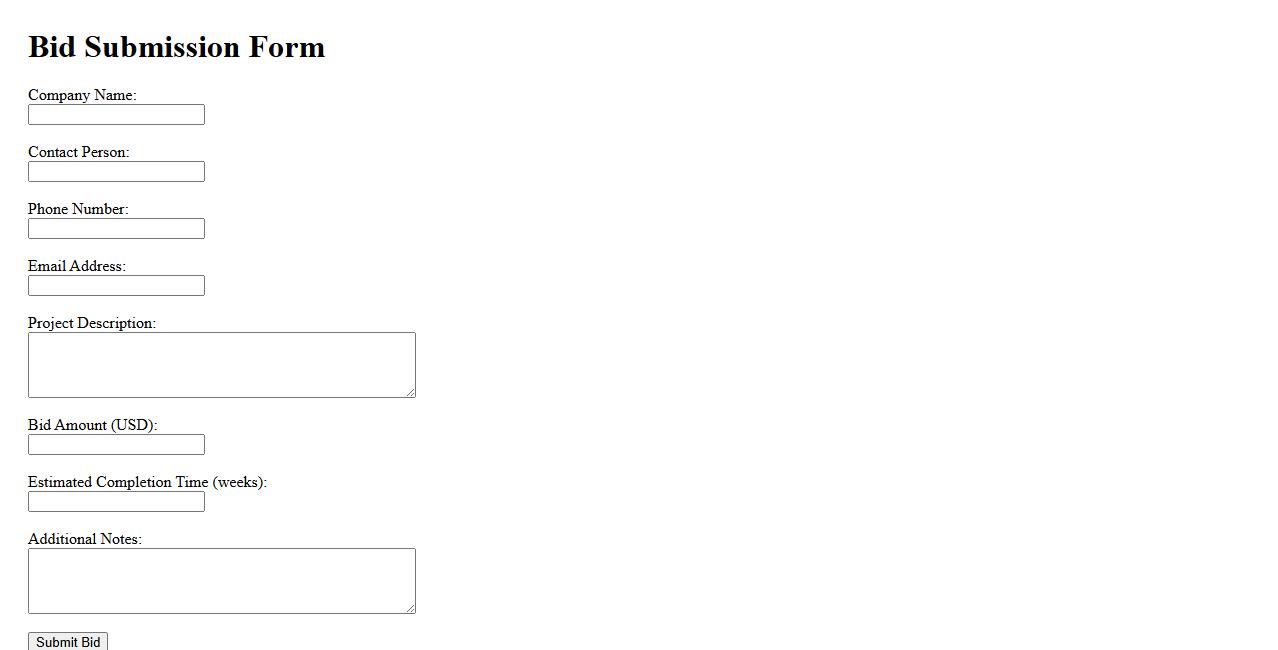The height and width of the screenshot is (650, 1278).
Task: Click the "Company Name:" label
Action: [x=82, y=95]
